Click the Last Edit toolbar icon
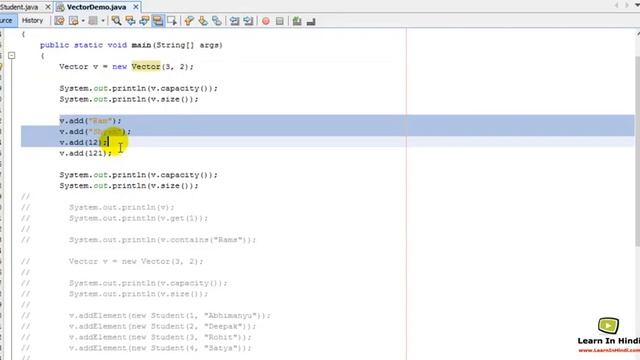This screenshot has width=640, height=360. coord(60,21)
